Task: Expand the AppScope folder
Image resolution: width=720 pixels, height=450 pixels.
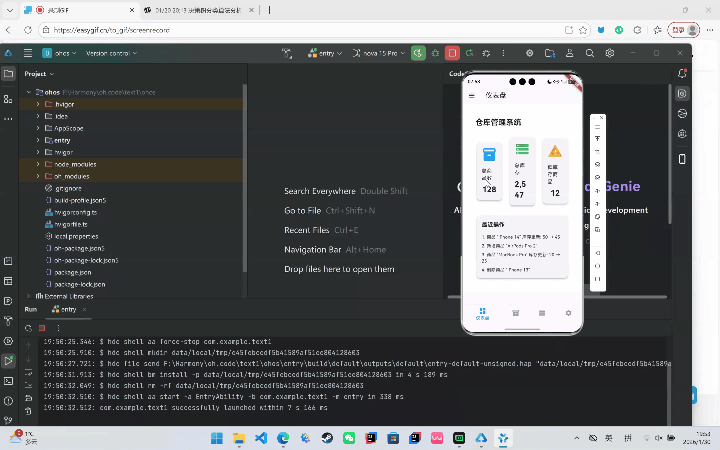Action: tap(38, 128)
